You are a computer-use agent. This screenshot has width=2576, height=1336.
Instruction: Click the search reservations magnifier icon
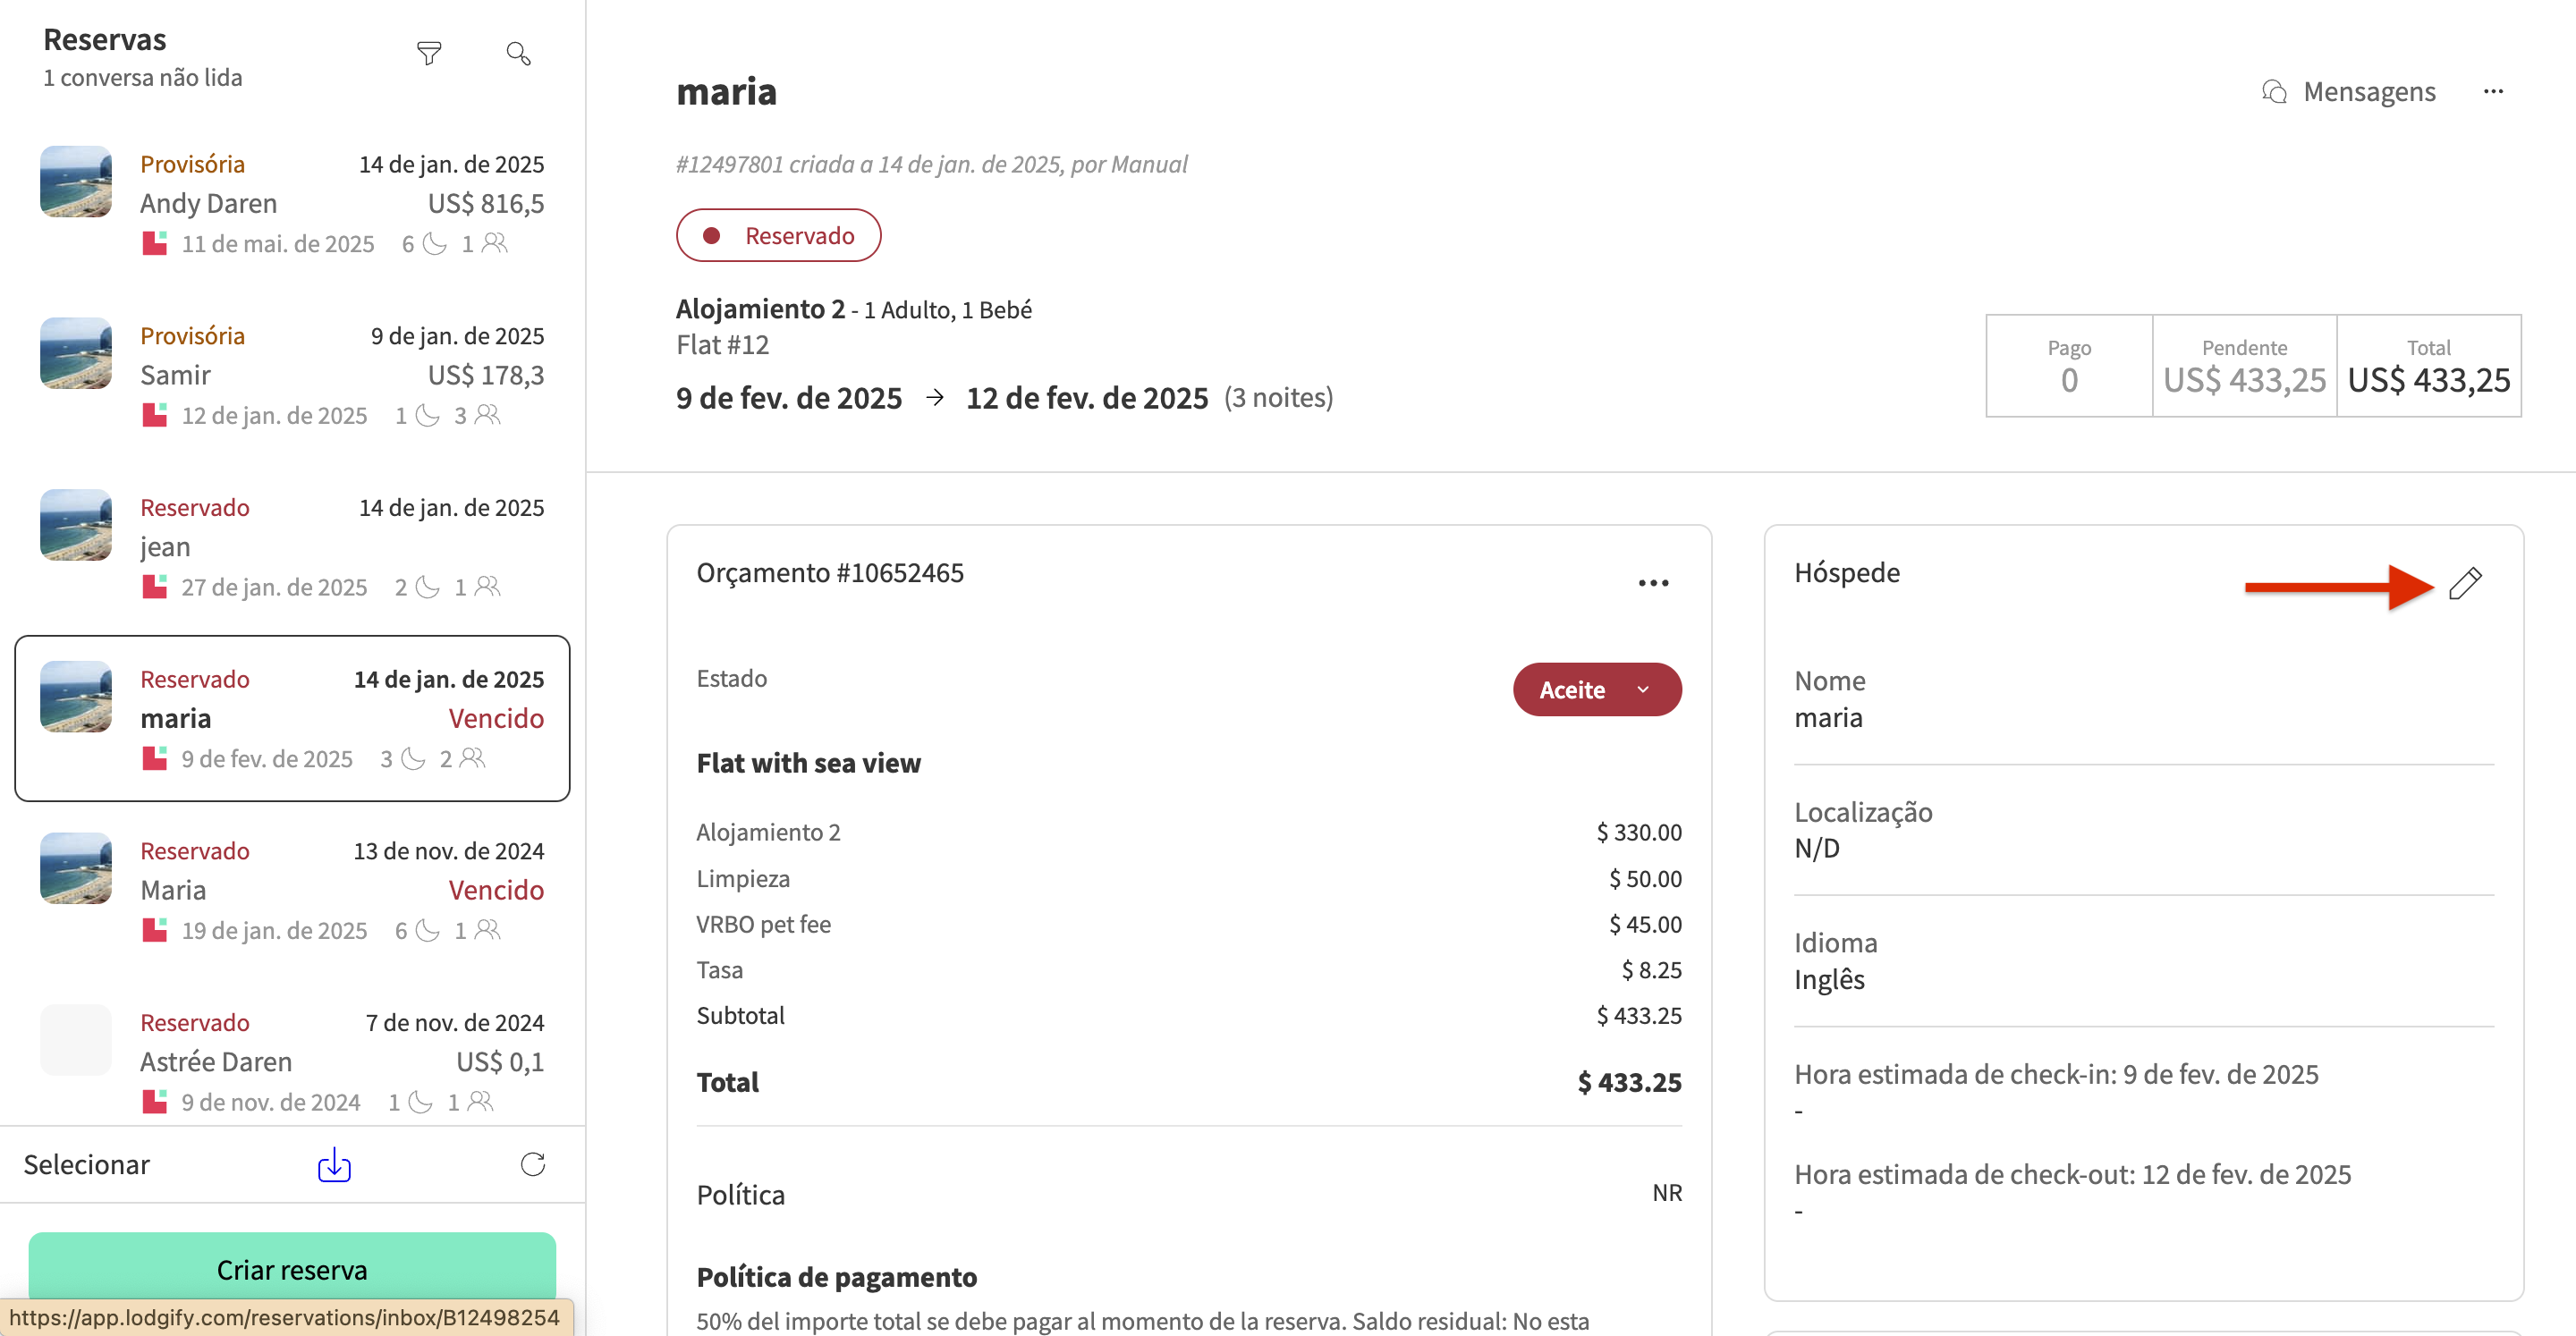tap(518, 53)
